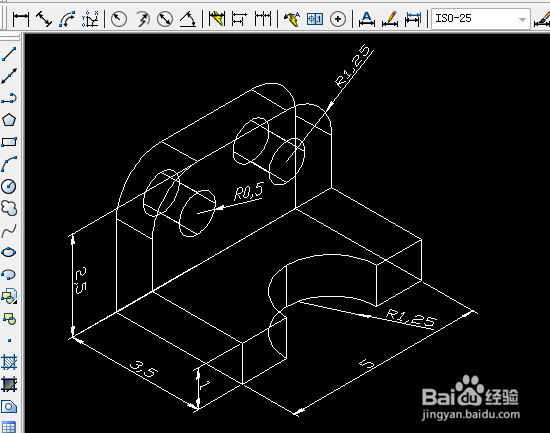Open the ISO-25 dimension style dropdown

coord(481,19)
